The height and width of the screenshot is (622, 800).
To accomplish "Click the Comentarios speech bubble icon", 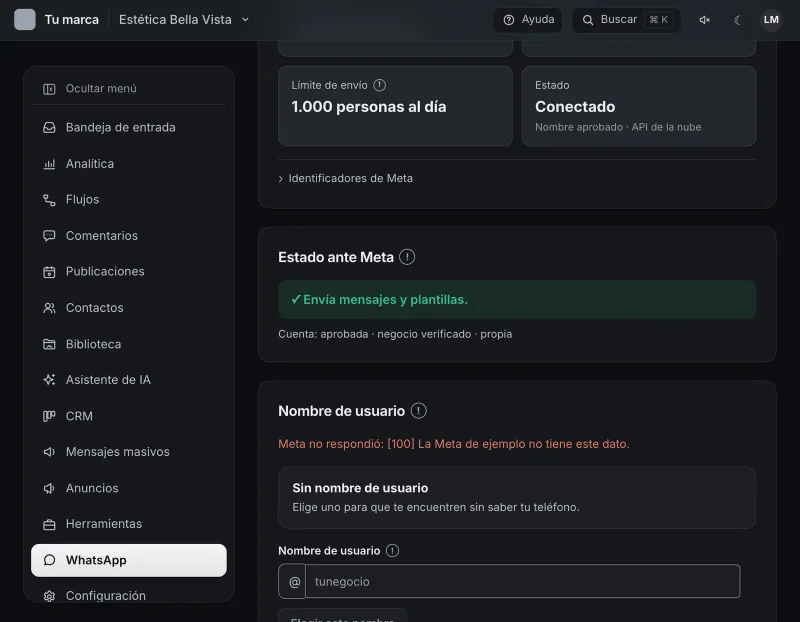I will [x=49, y=236].
